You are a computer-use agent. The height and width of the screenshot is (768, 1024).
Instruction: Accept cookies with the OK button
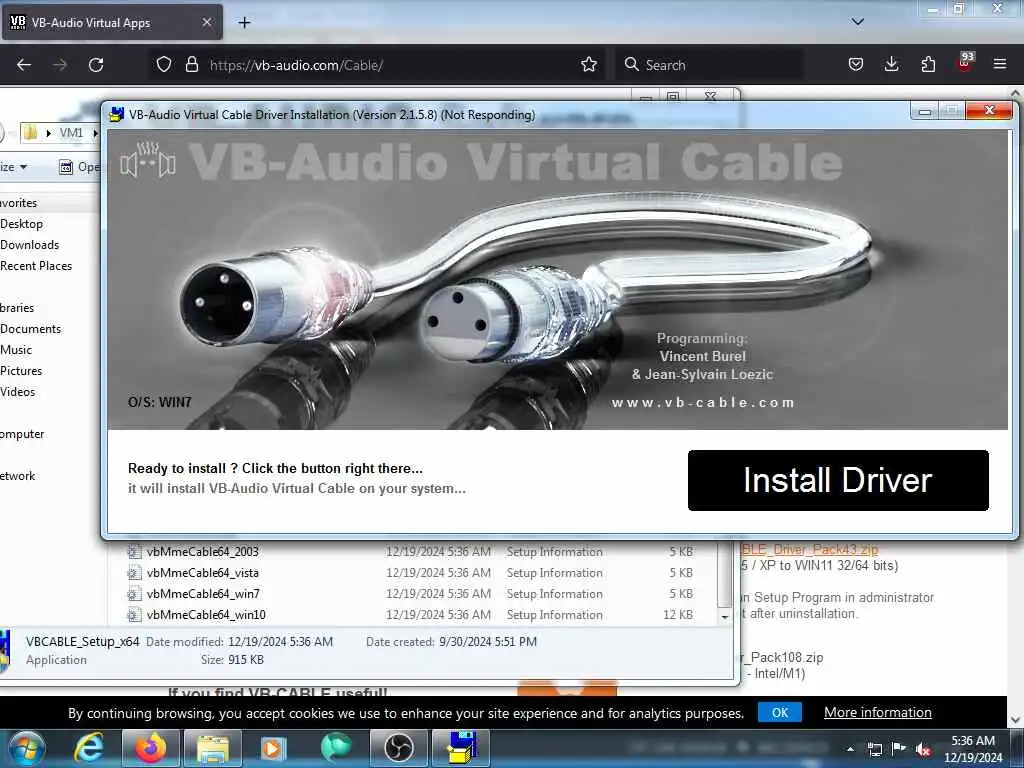[780, 712]
